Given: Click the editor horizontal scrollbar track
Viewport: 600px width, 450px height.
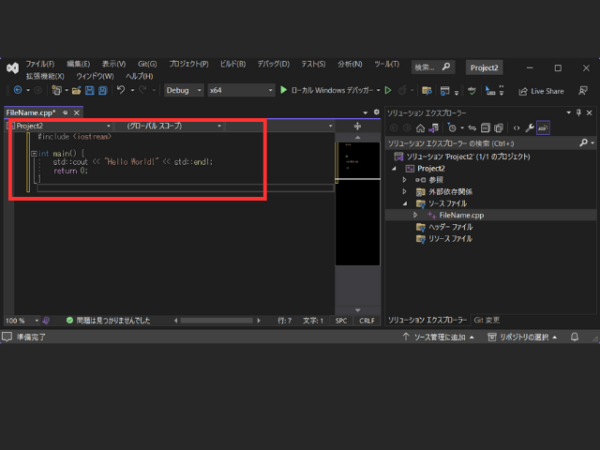Looking at the screenshot, I should [x=217, y=320].
